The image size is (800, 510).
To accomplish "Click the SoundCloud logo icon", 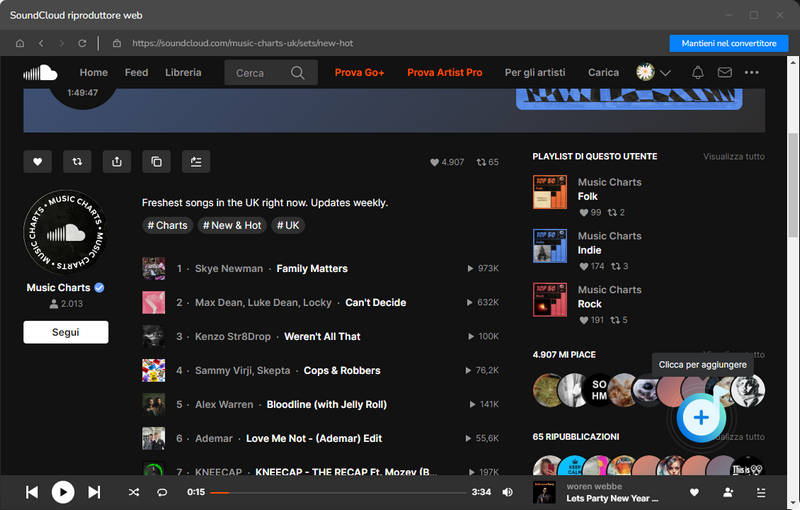I will pos(40,72).
